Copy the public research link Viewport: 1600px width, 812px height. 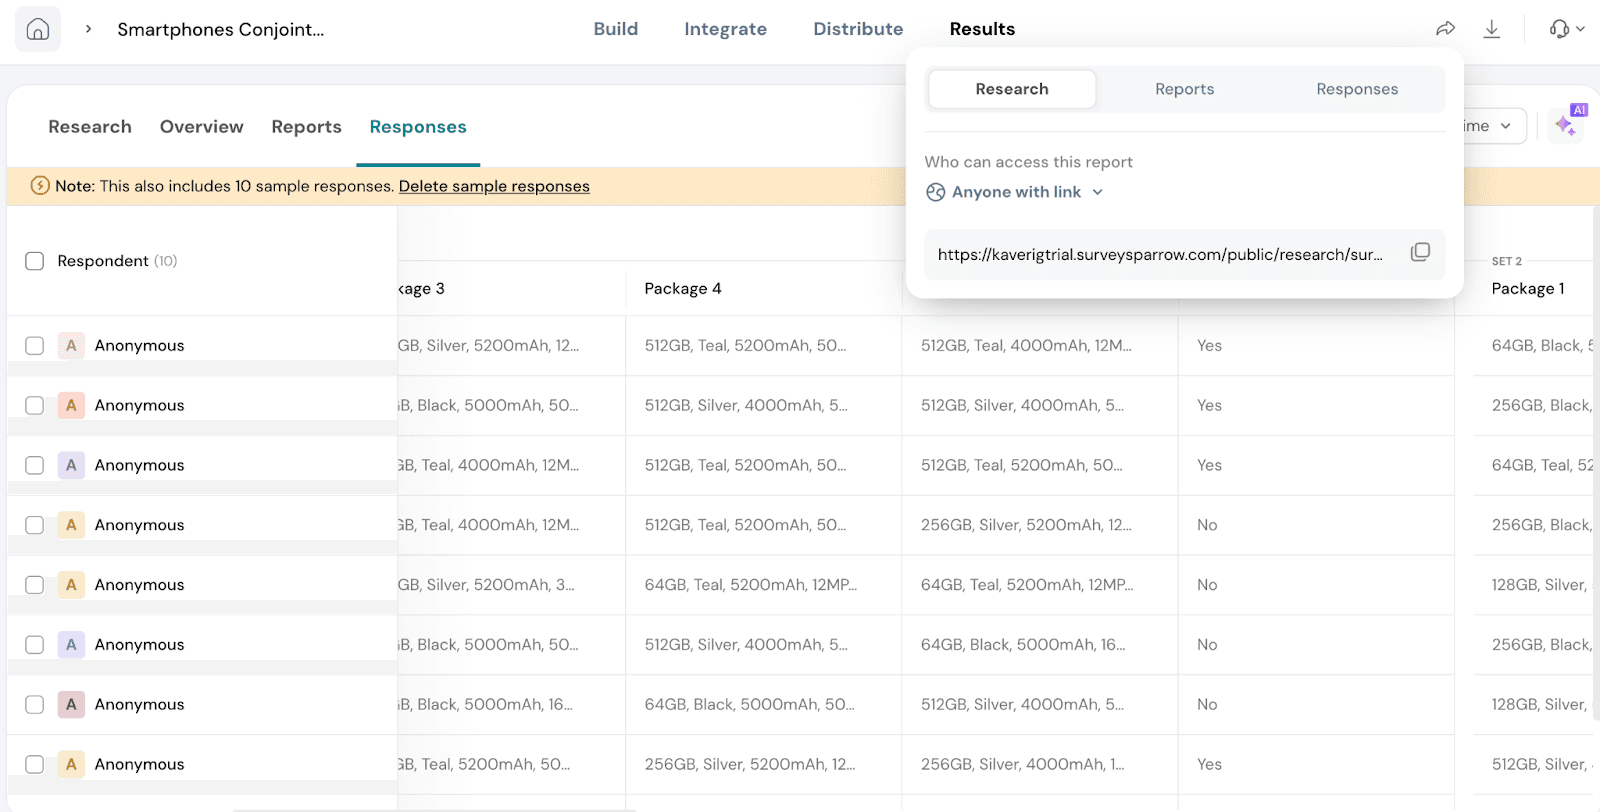click(1420, 253)
